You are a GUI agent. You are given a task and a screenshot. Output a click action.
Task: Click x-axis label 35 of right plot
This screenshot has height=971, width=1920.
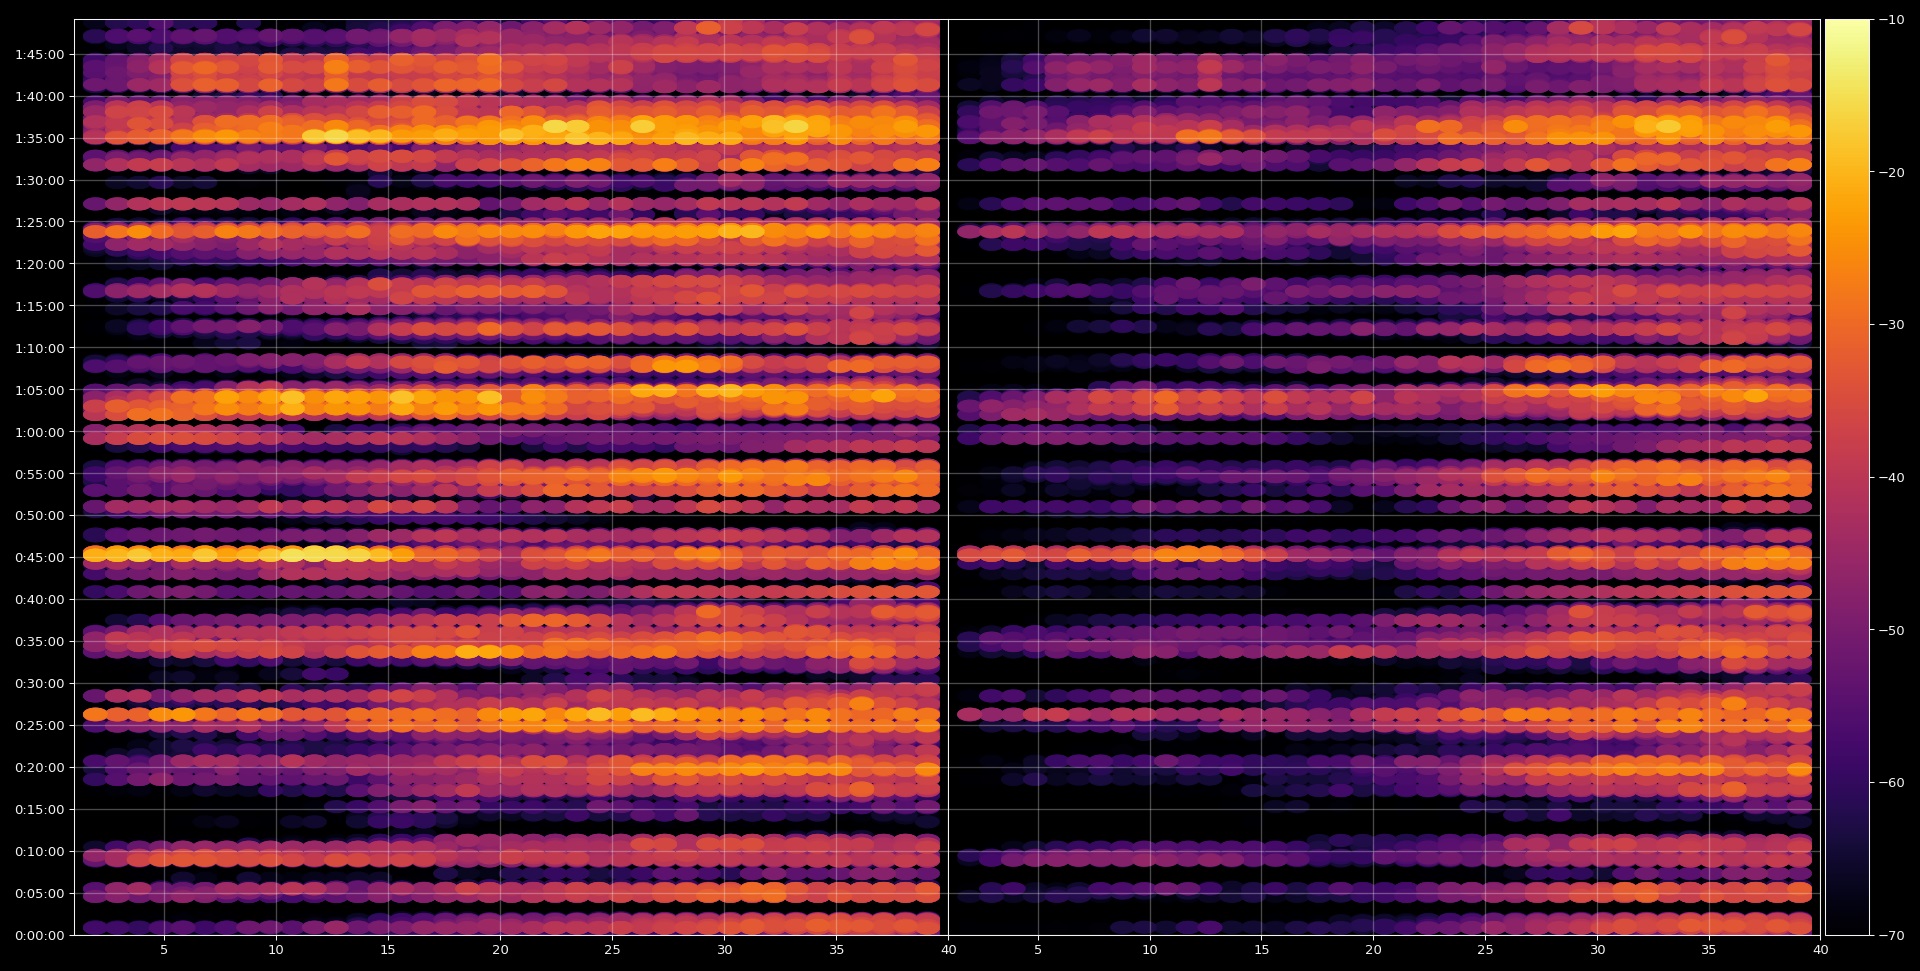tap(1709, 950)
